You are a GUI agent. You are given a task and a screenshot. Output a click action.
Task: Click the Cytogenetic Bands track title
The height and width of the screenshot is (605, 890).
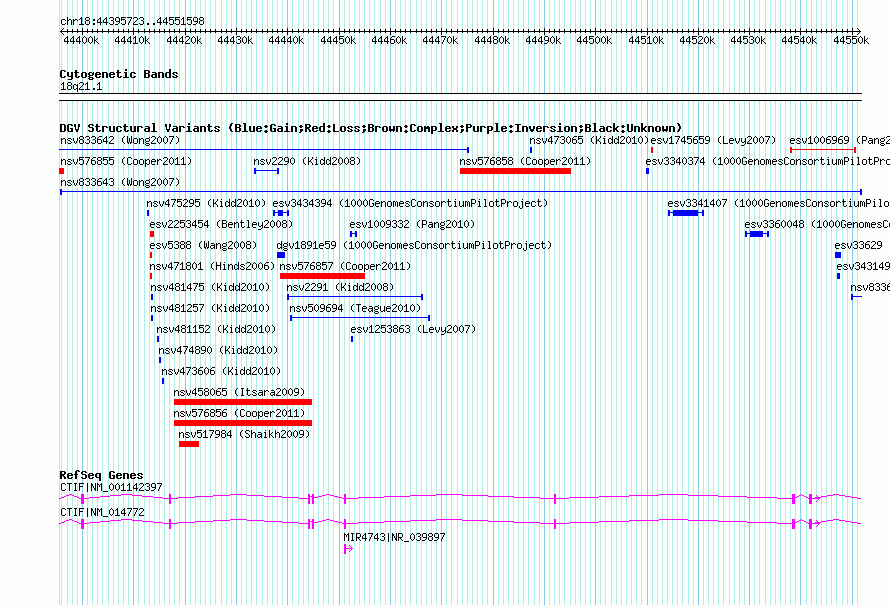coord(119,74)
